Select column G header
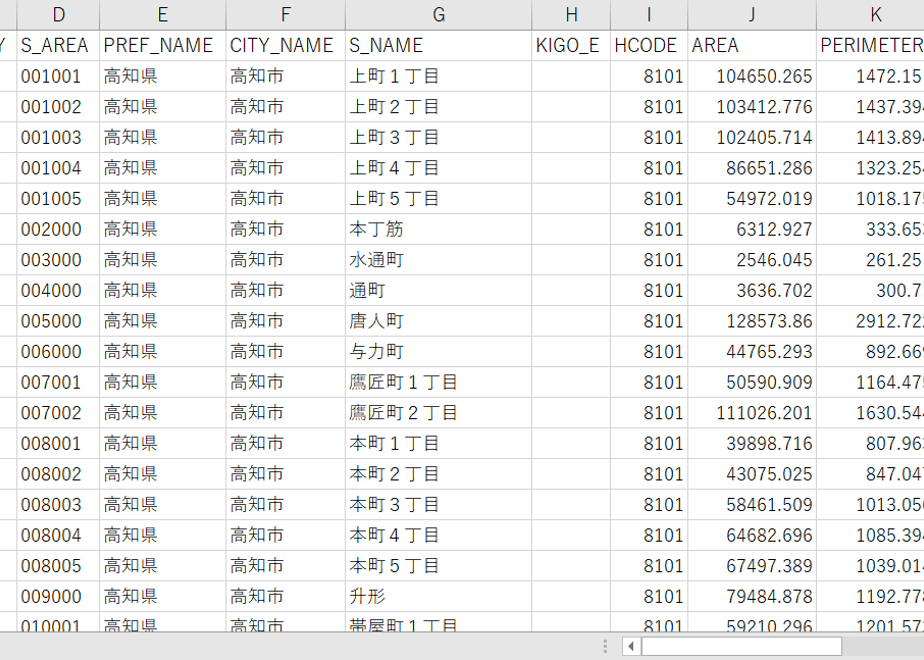924x660 pixels. coord(438,15)
